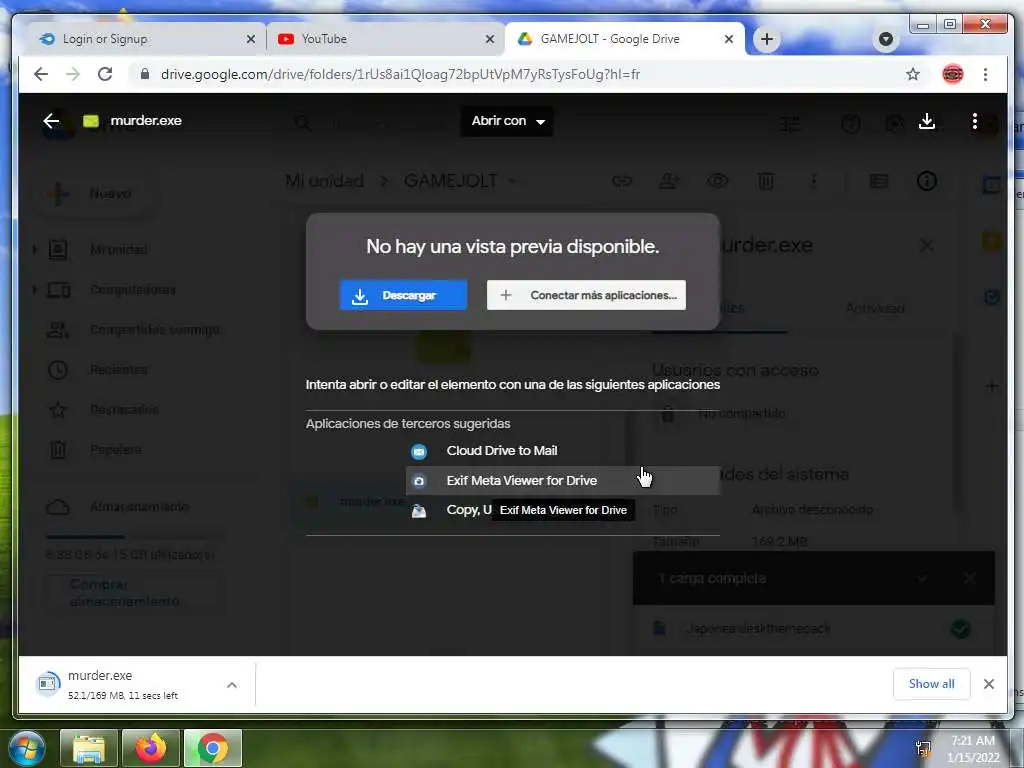Click the browser forward arrow
The image size is (1024, 768).
pyautogui.click(x=73, y=74)
